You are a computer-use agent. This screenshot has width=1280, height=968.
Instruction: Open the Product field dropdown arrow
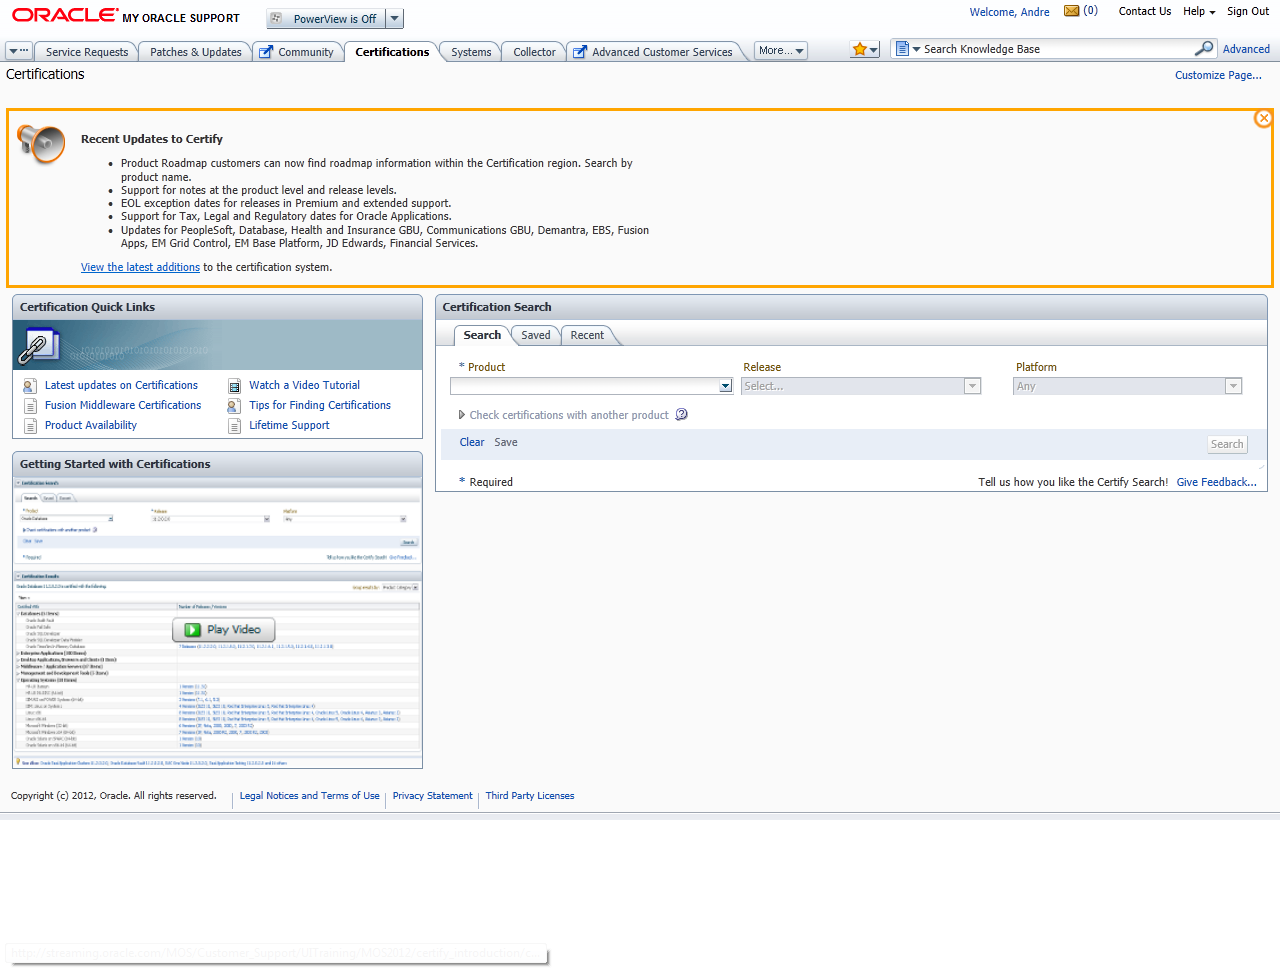coord(726,386)
